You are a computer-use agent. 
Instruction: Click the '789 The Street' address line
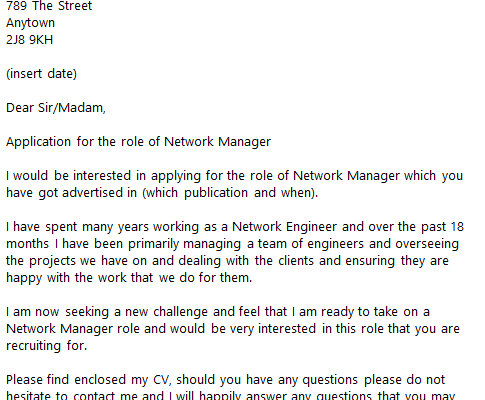pos(49,6)
